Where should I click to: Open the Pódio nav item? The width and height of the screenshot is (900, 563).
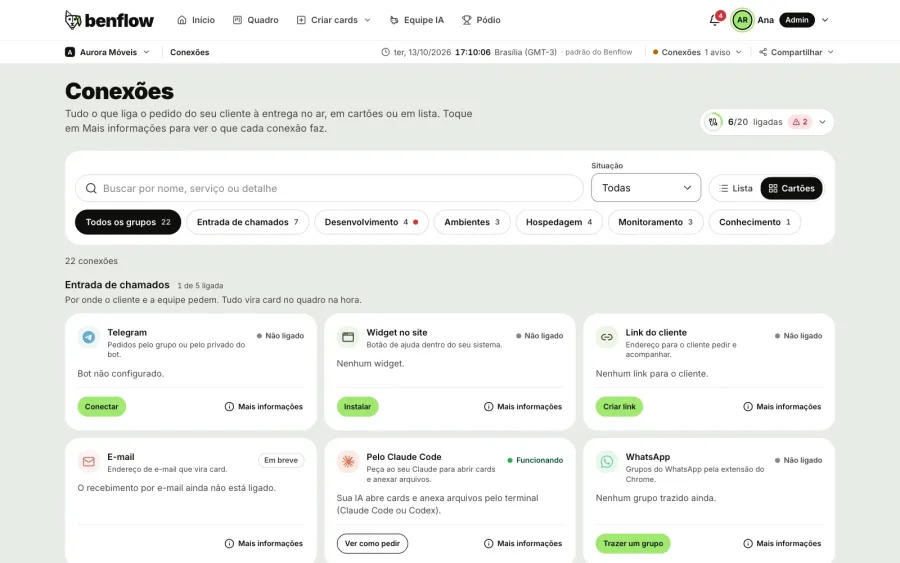(x=481, y=20)
